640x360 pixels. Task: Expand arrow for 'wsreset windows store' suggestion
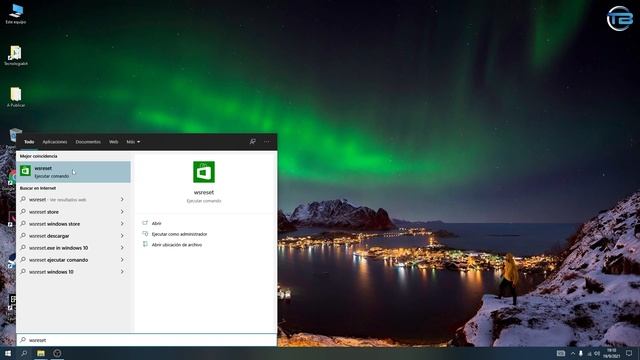122,224
